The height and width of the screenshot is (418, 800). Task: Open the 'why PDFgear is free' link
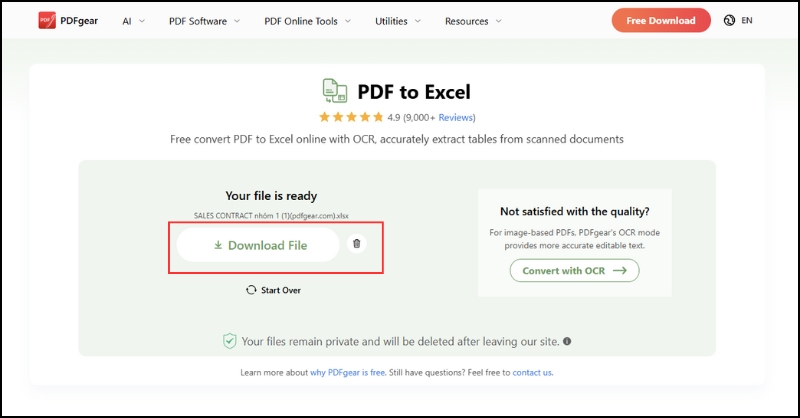(347, 373)
